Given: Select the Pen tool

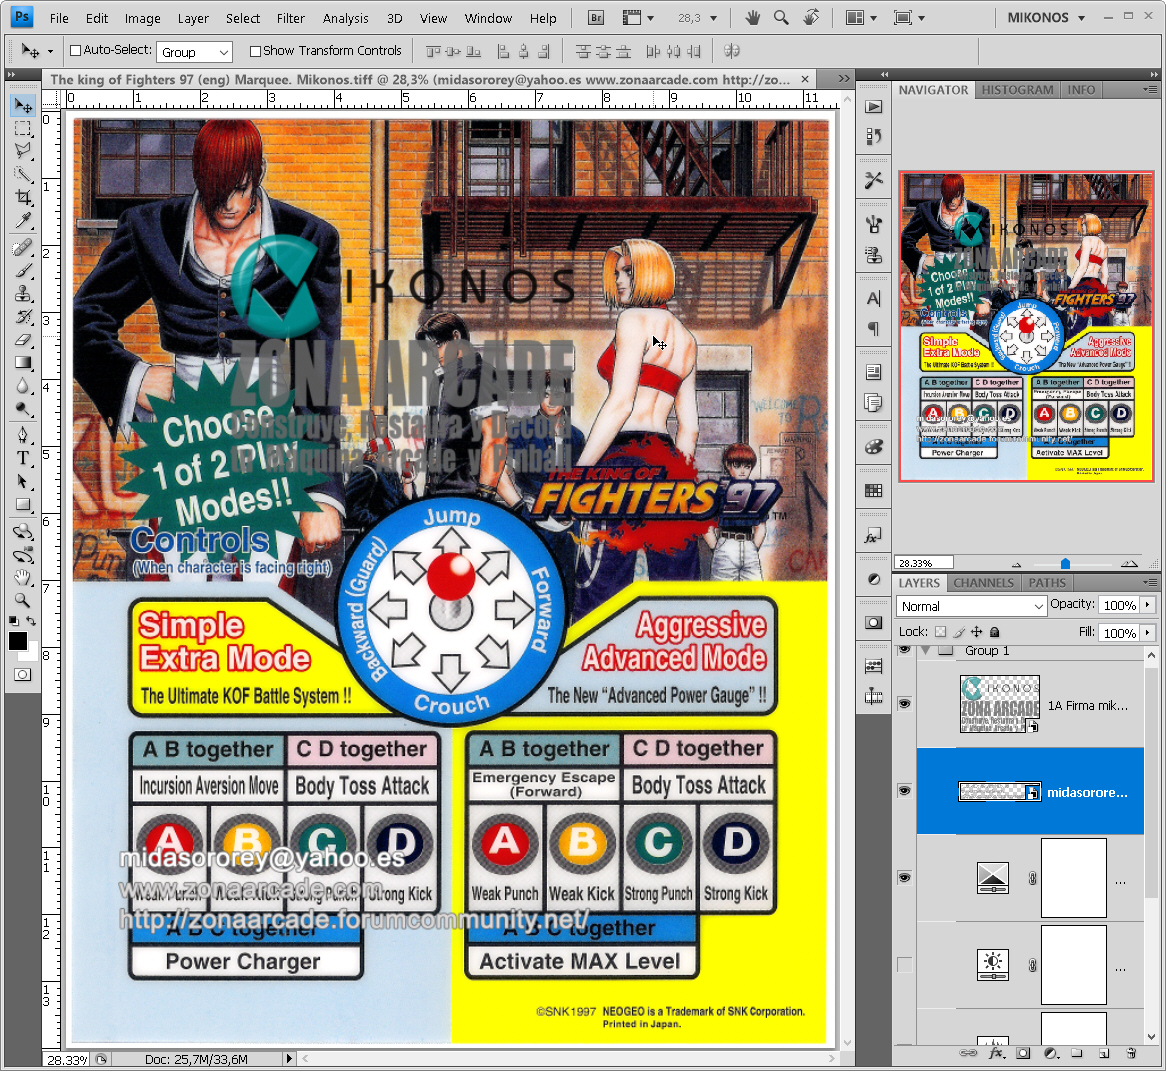Looking at the screenshot, I should [23, 435].
